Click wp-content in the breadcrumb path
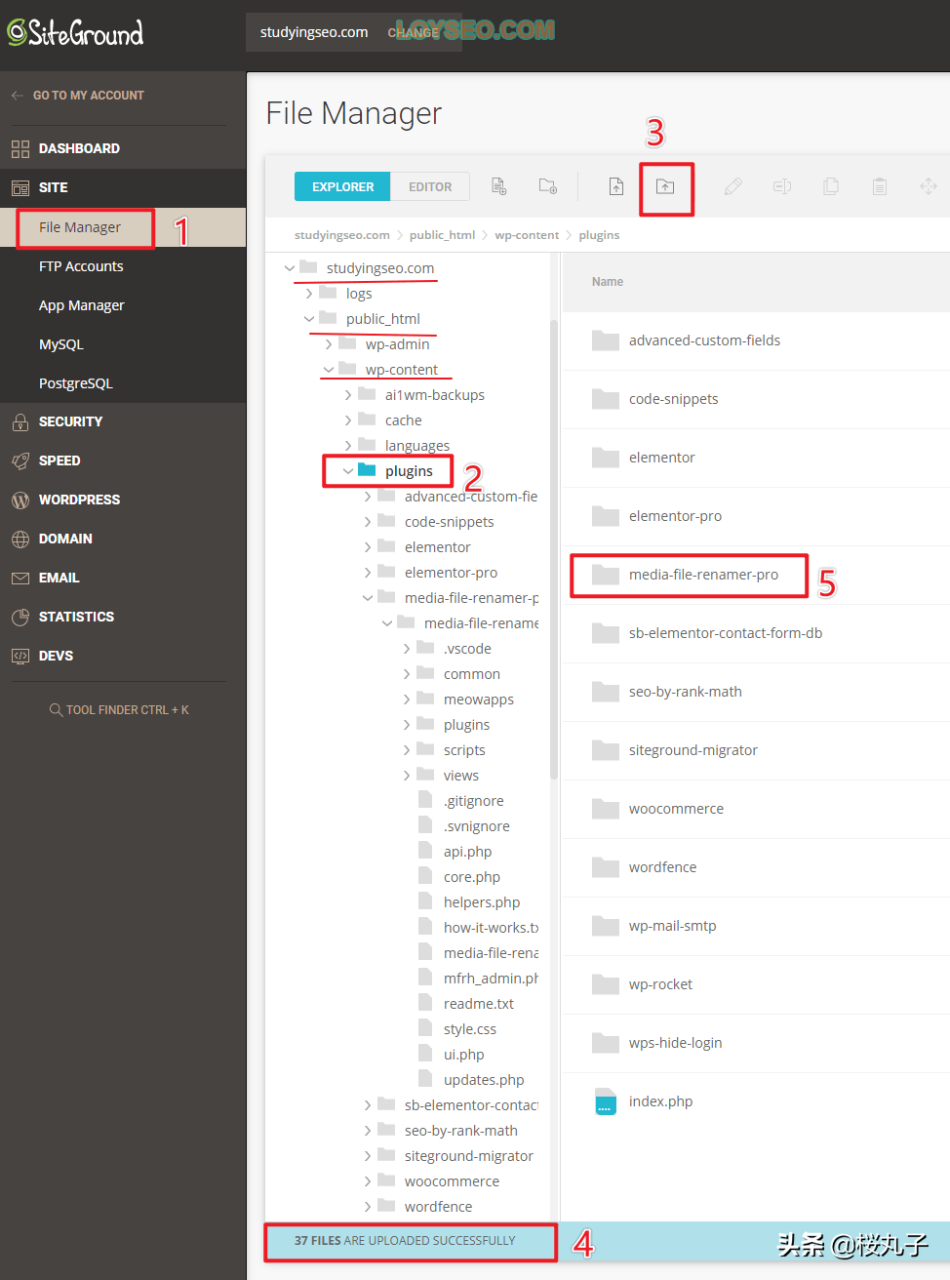The height and width of the screenshot is (1280, 950). pyautogui.click(x=527, y=235)
